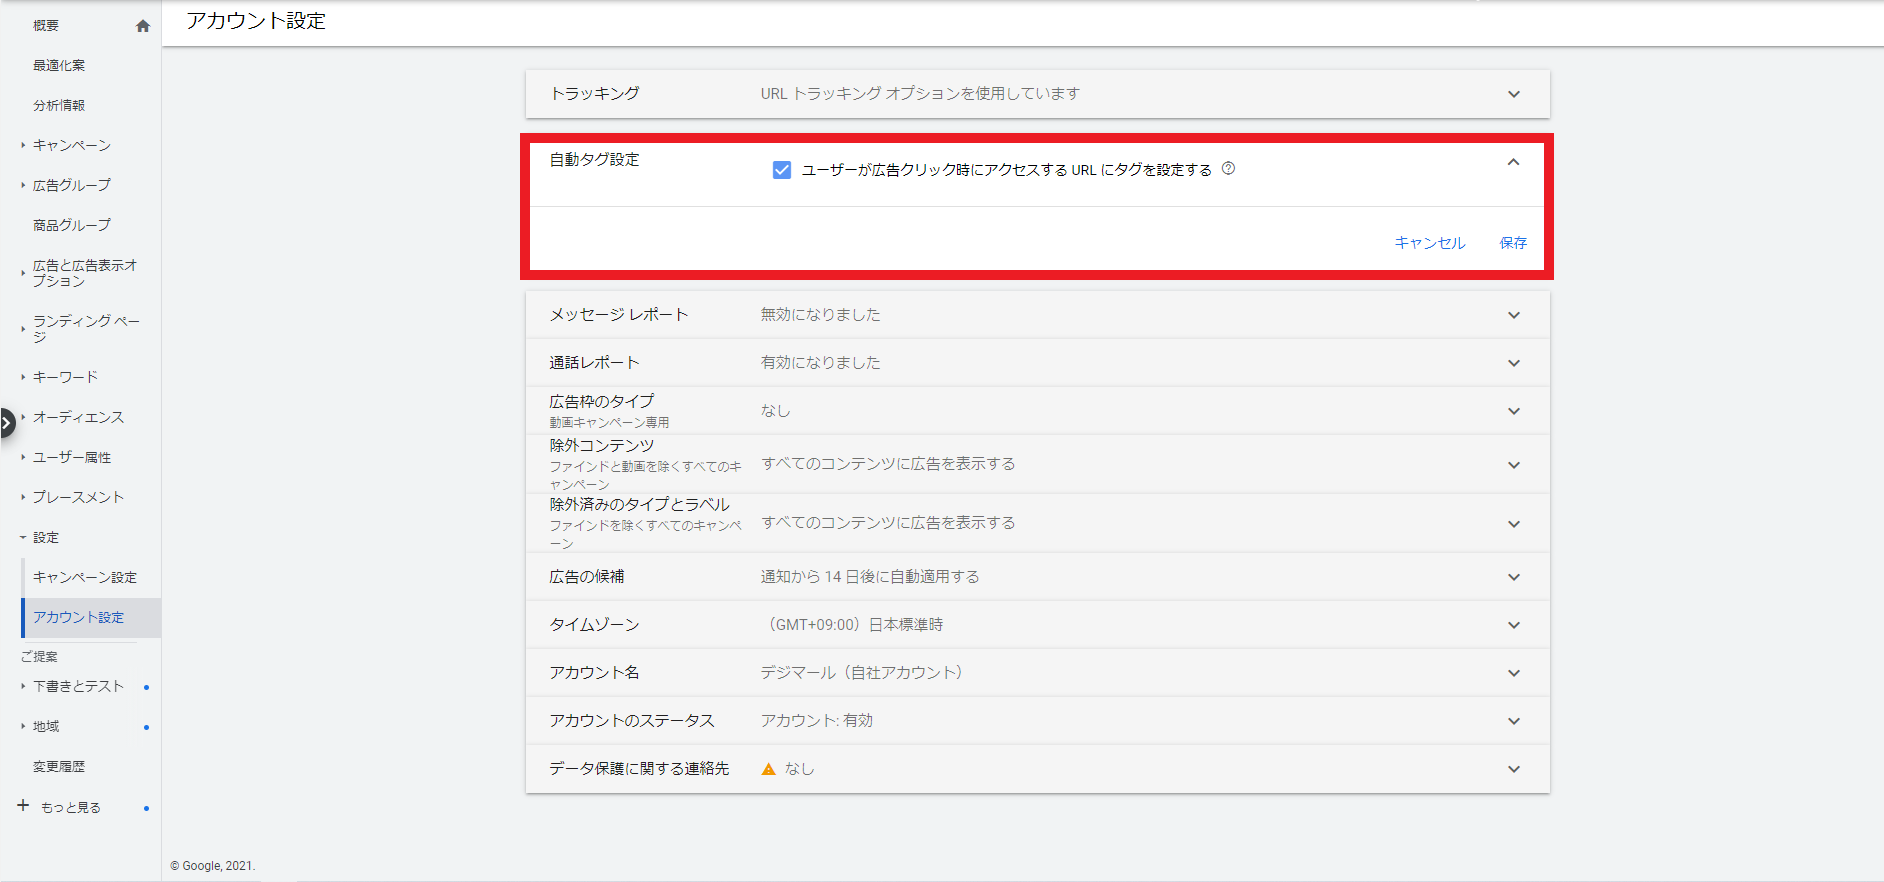Click the 保存 button

tap(1513, 243)
